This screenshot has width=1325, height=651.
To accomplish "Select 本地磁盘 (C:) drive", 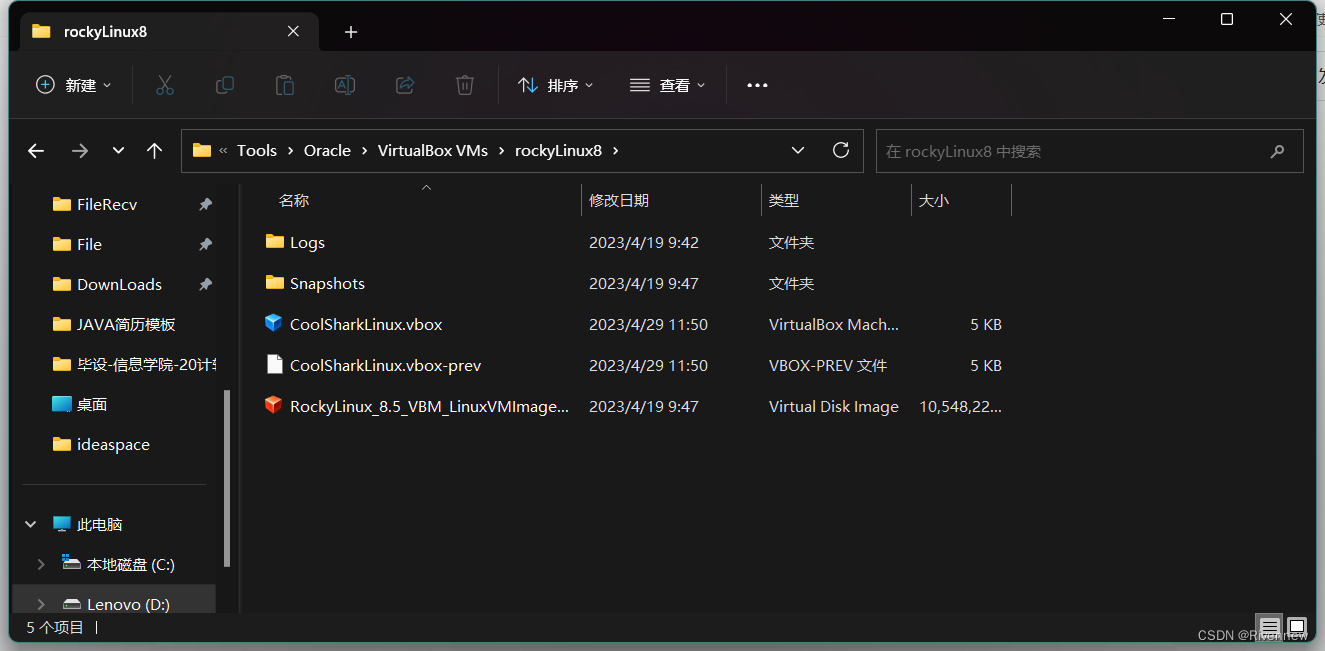I will [x=130, y=564].
